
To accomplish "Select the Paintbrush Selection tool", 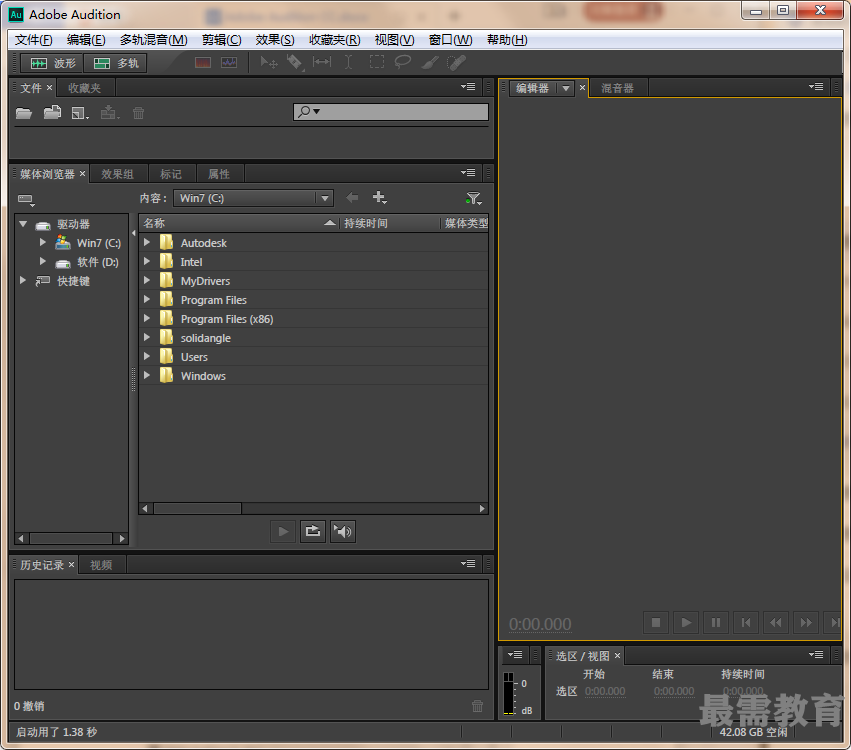I will pos(429,63).
